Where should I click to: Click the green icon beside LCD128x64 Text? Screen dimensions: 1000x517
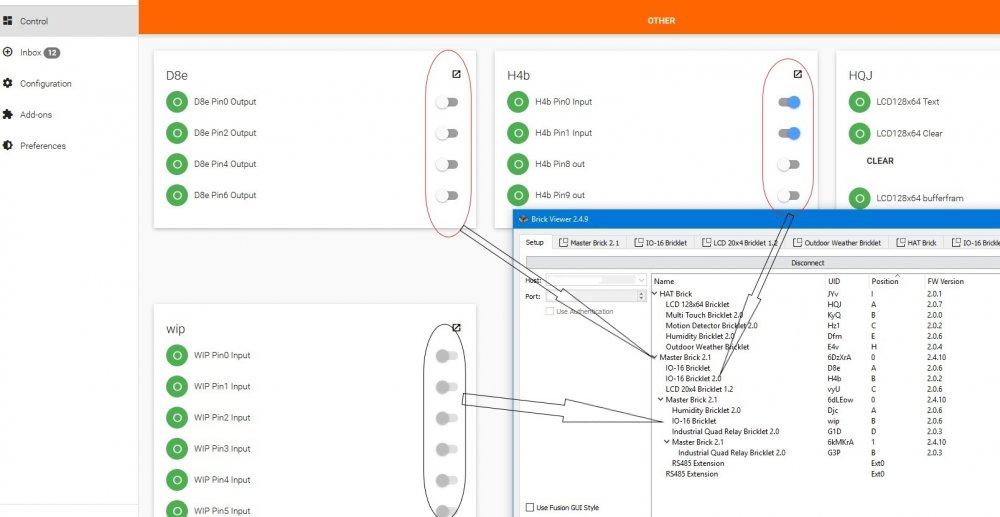[x=858, y=102]
